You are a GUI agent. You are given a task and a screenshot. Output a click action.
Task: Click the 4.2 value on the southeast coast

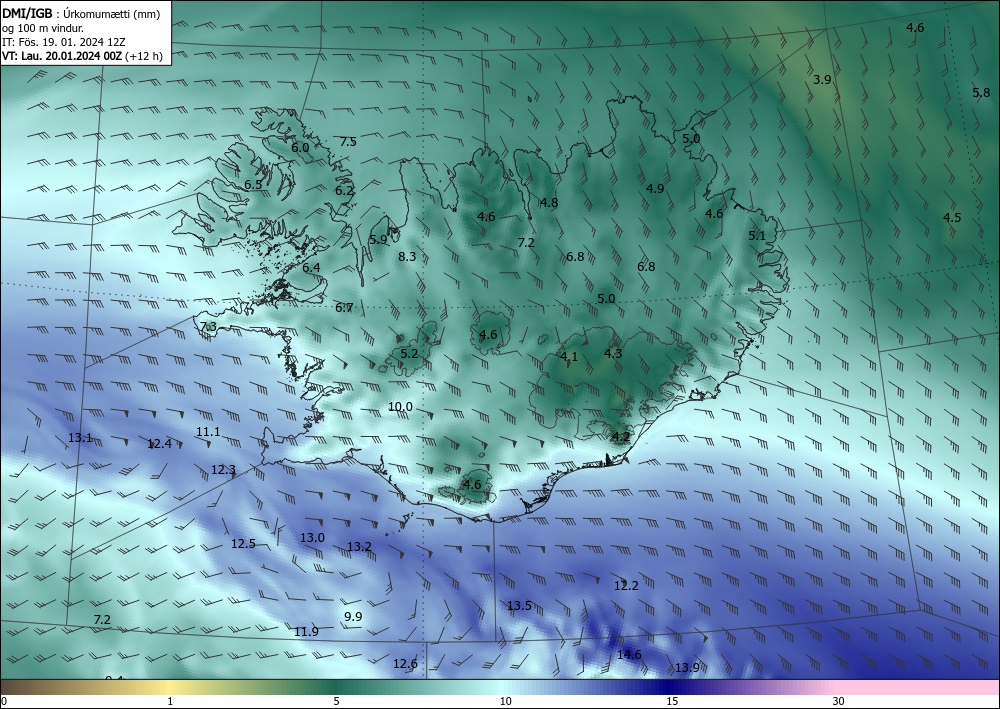[621, 437]
